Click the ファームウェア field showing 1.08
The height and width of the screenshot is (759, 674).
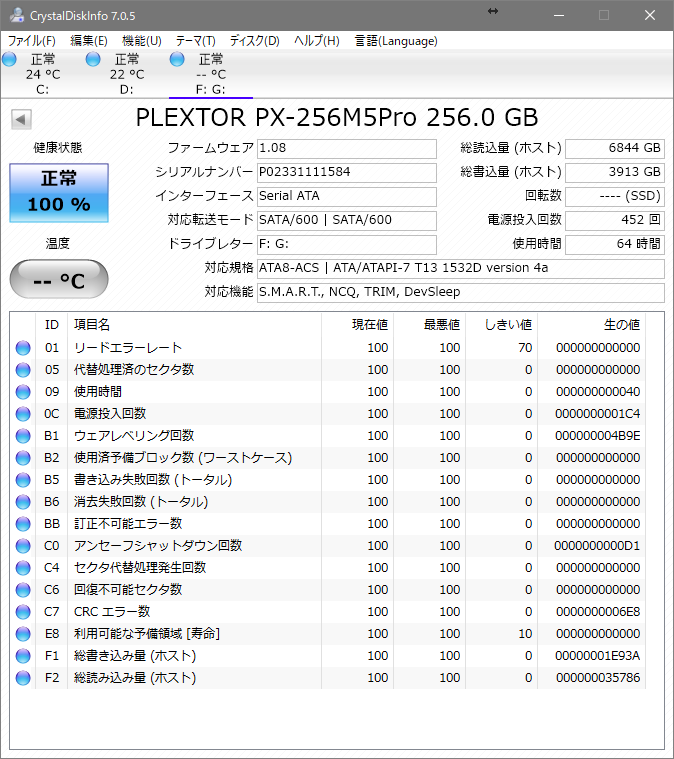coord(347,148)
